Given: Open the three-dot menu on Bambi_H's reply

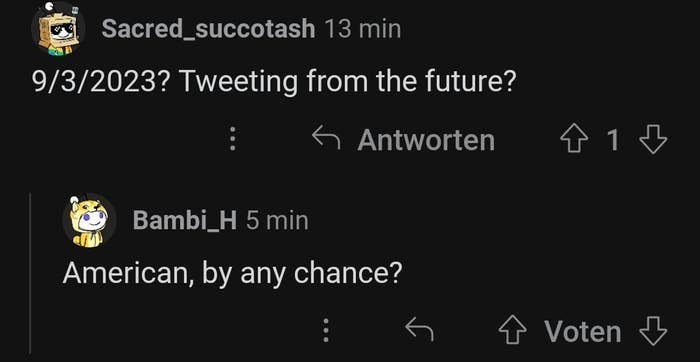Looking at the screenshot, I should (326, 331).
